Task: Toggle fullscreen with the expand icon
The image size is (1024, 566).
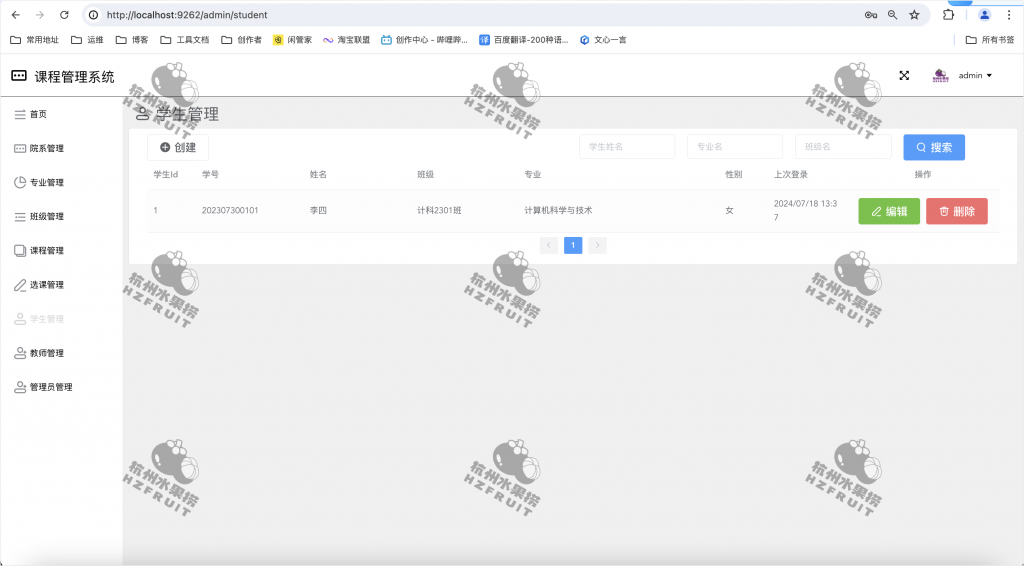Action: 904,76
